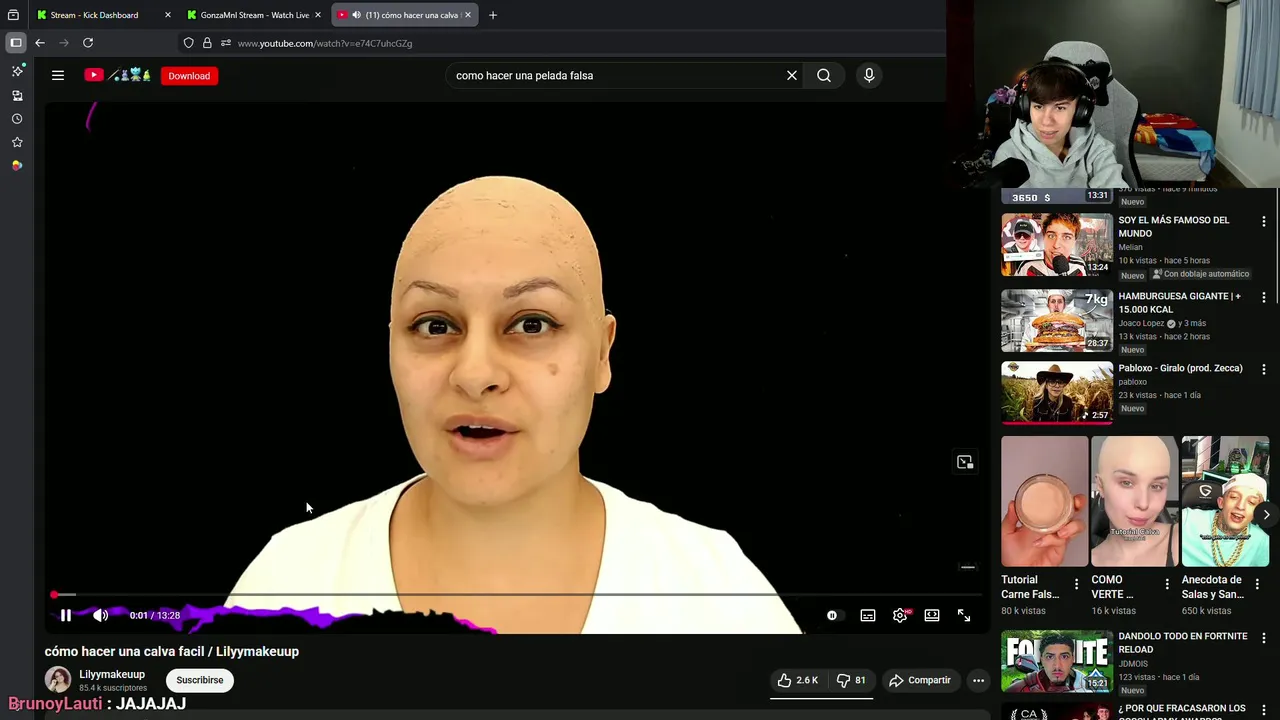
Task: Click the 0:01 / 13:28 time display
Action: 155,615
